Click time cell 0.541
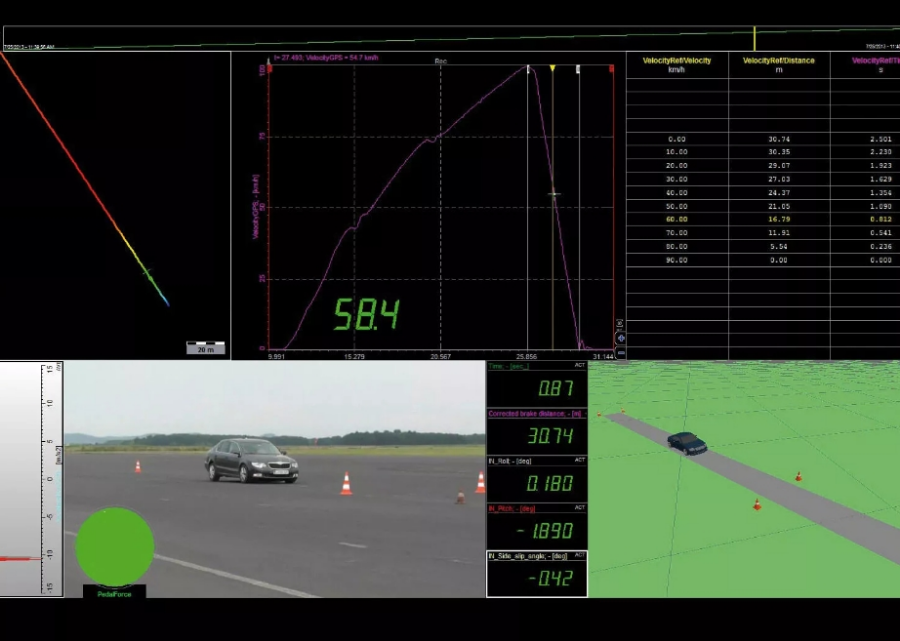900x641 pixels. [x=880, y=233]
